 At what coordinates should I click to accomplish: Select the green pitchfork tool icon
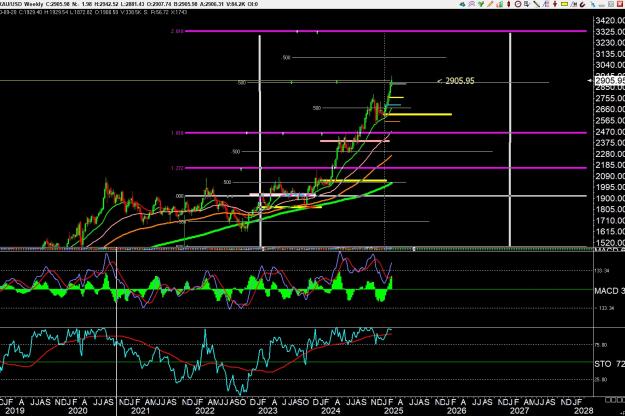click(x=481, y=4)
